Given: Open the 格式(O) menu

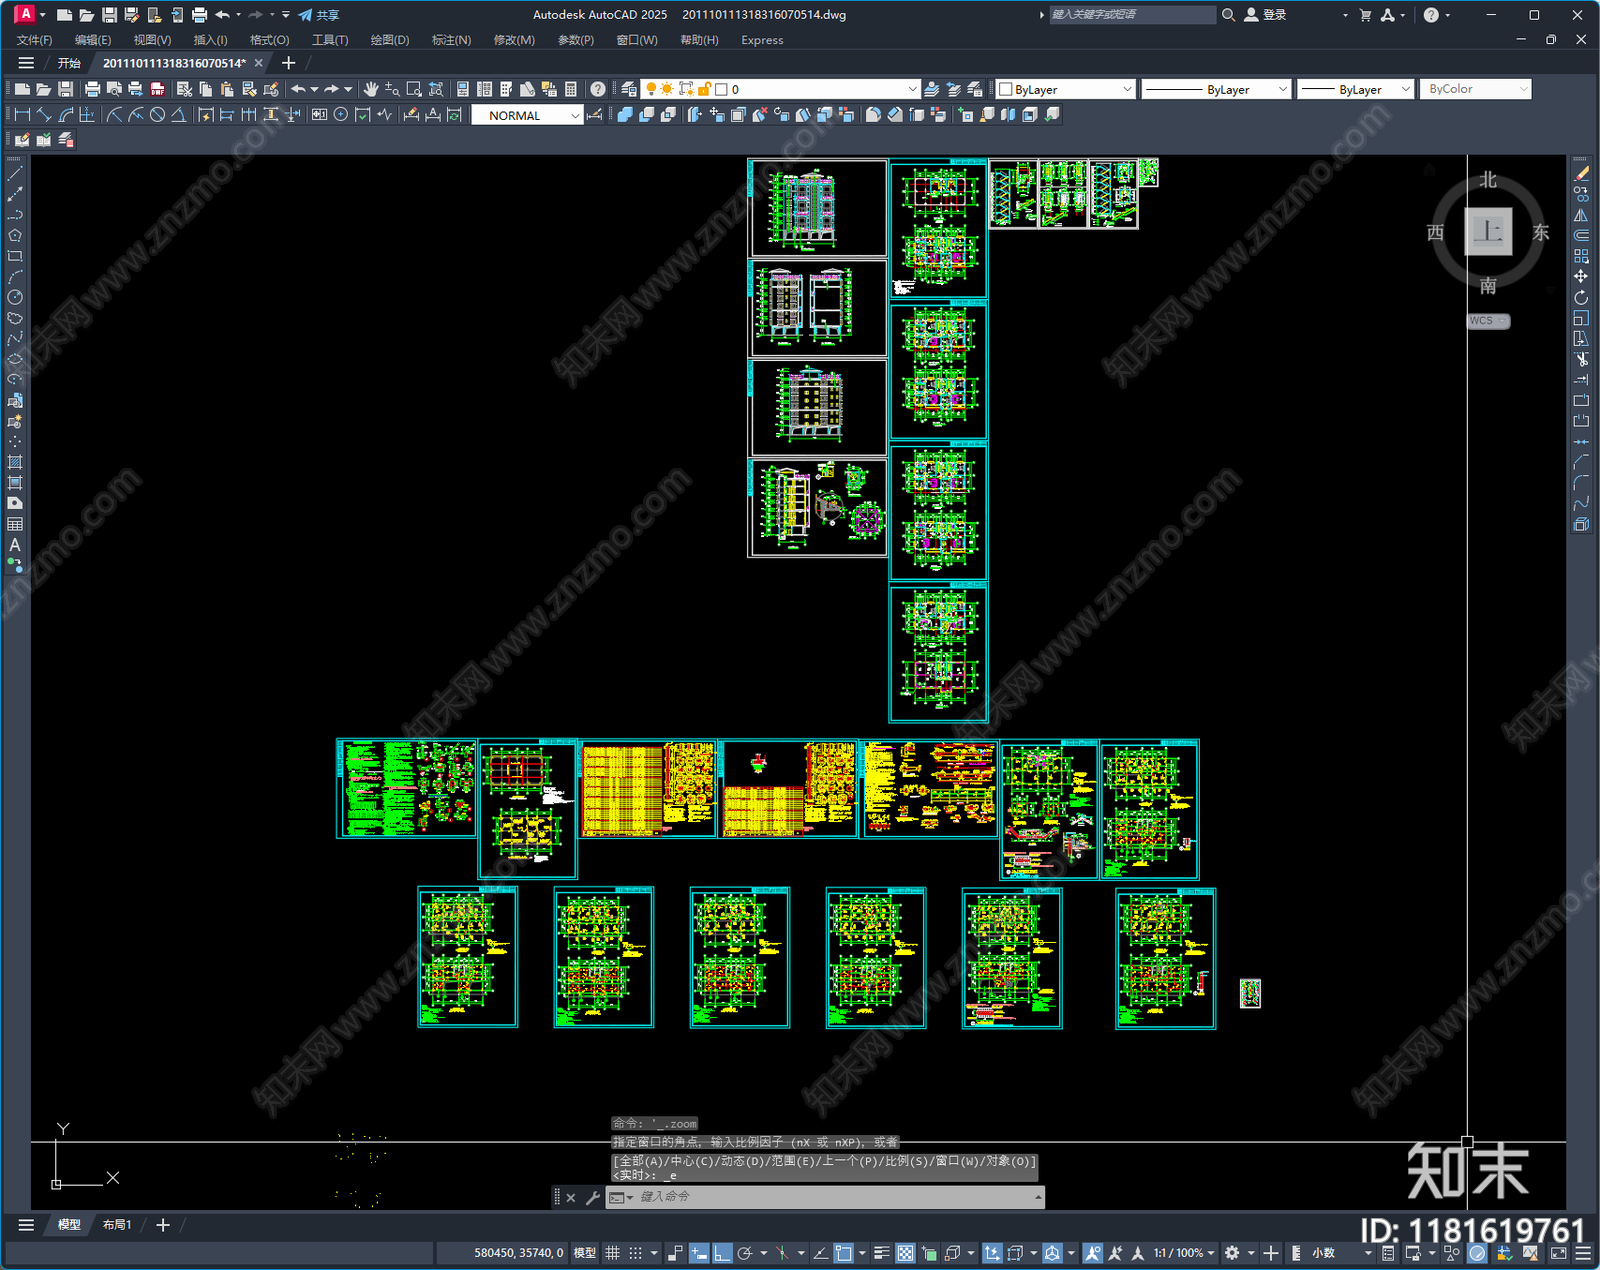Looking at the screenshot, I should pos(269,40).
